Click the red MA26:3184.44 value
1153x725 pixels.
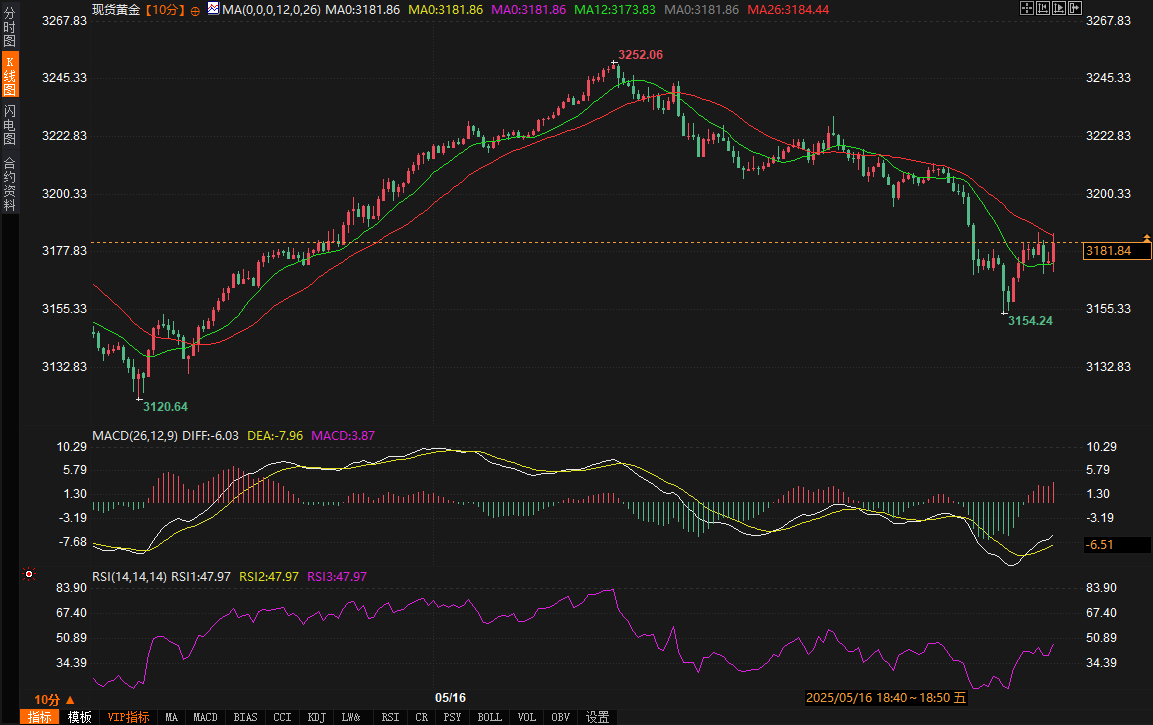coord(788,10)
